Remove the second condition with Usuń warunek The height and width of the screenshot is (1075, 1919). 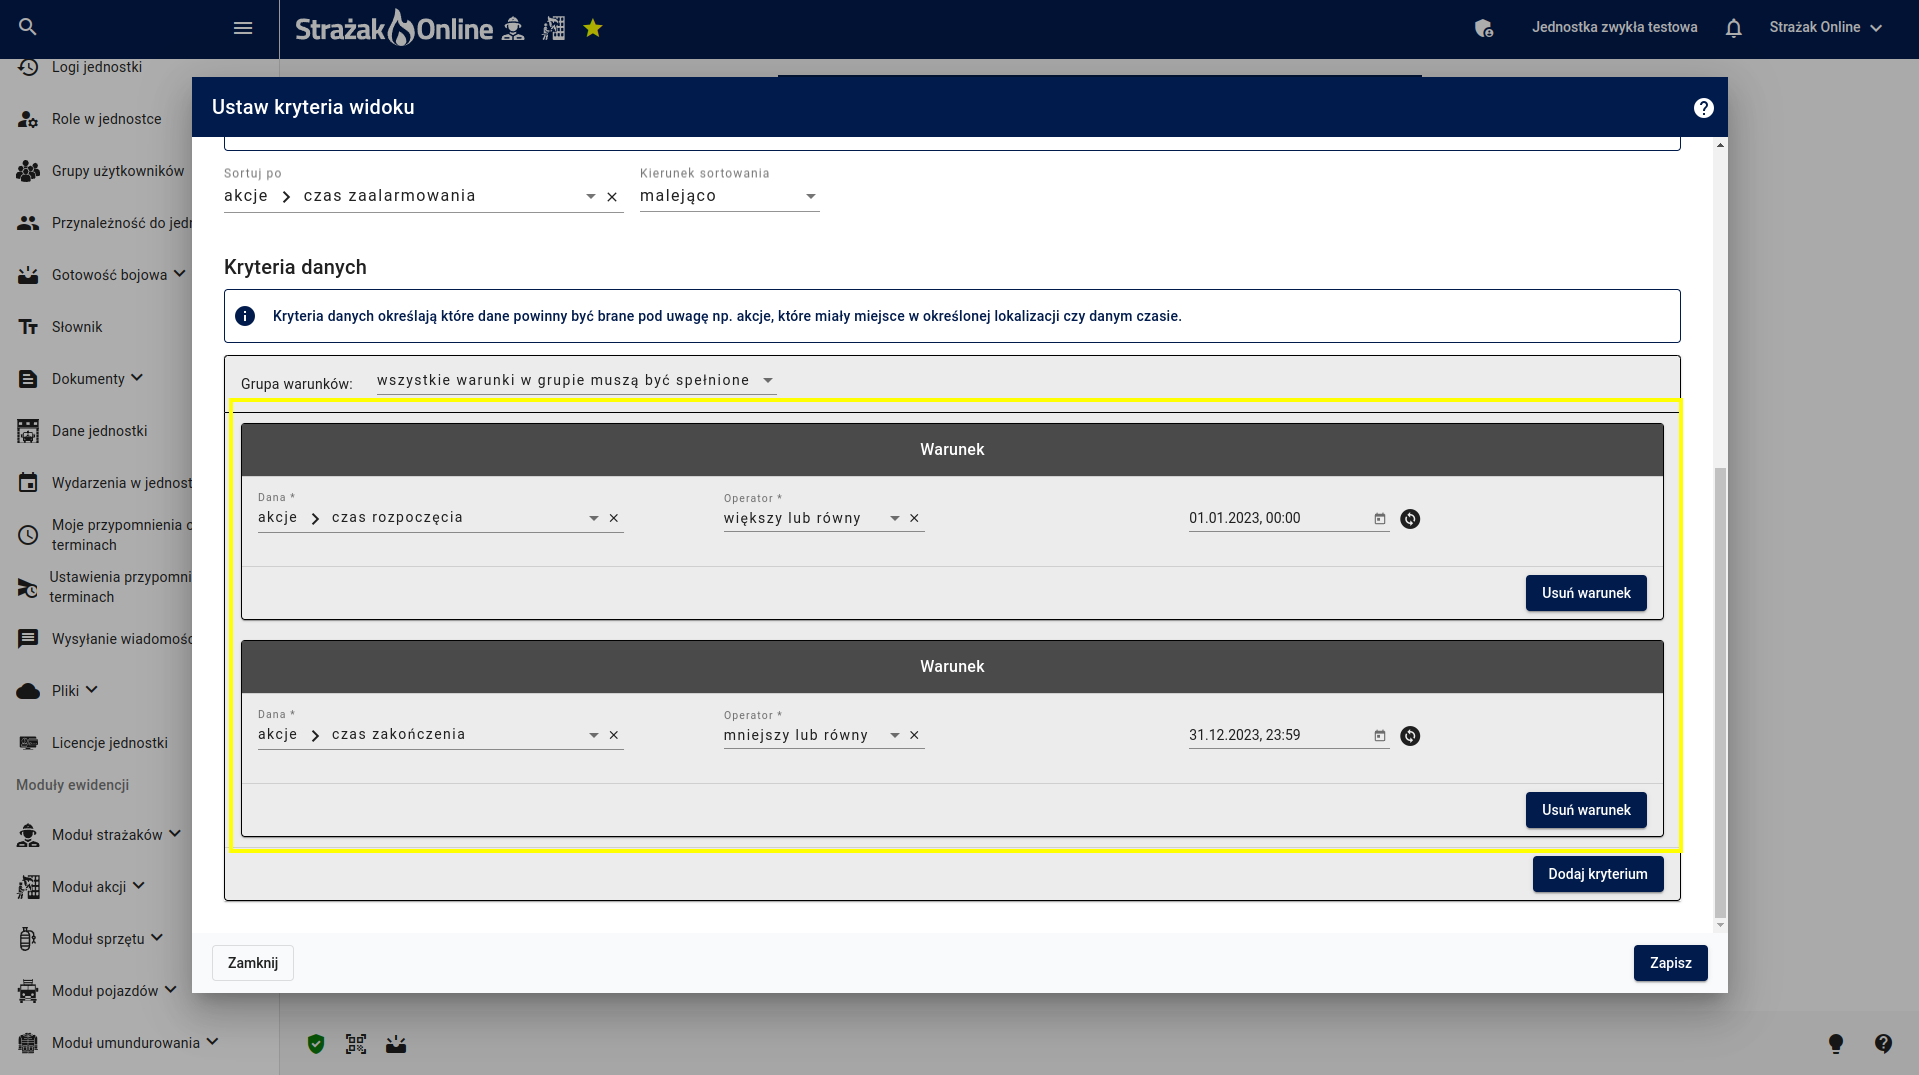click(1586, 810)
